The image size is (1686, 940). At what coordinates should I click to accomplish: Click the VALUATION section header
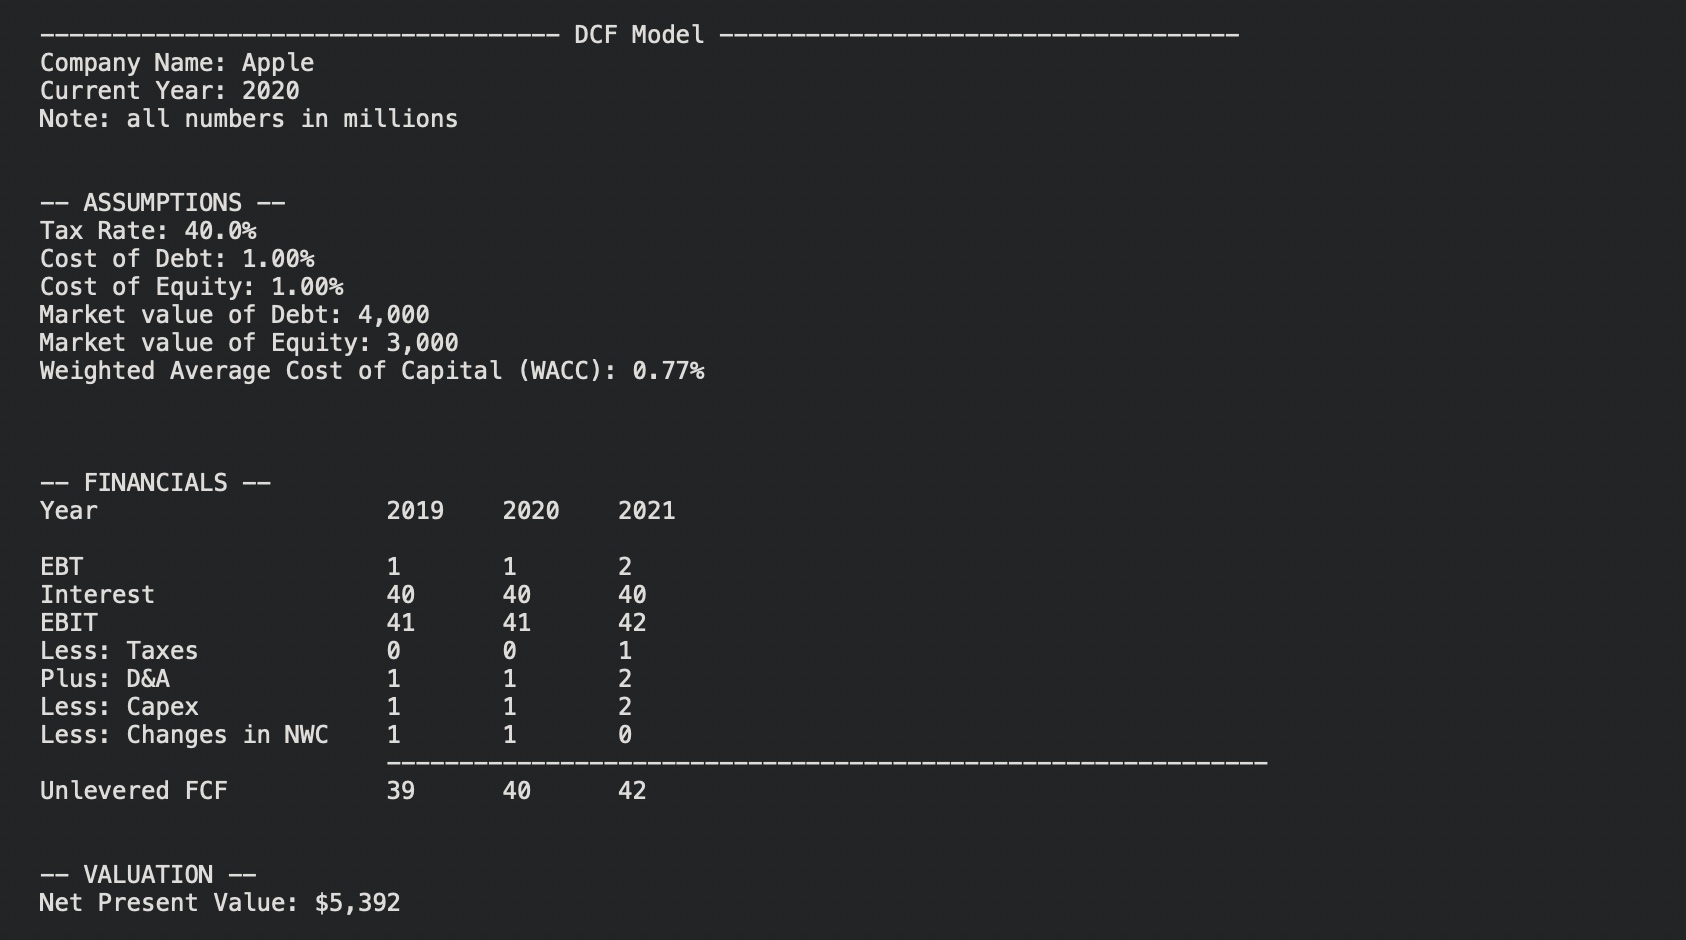click(x=148, y=875)
